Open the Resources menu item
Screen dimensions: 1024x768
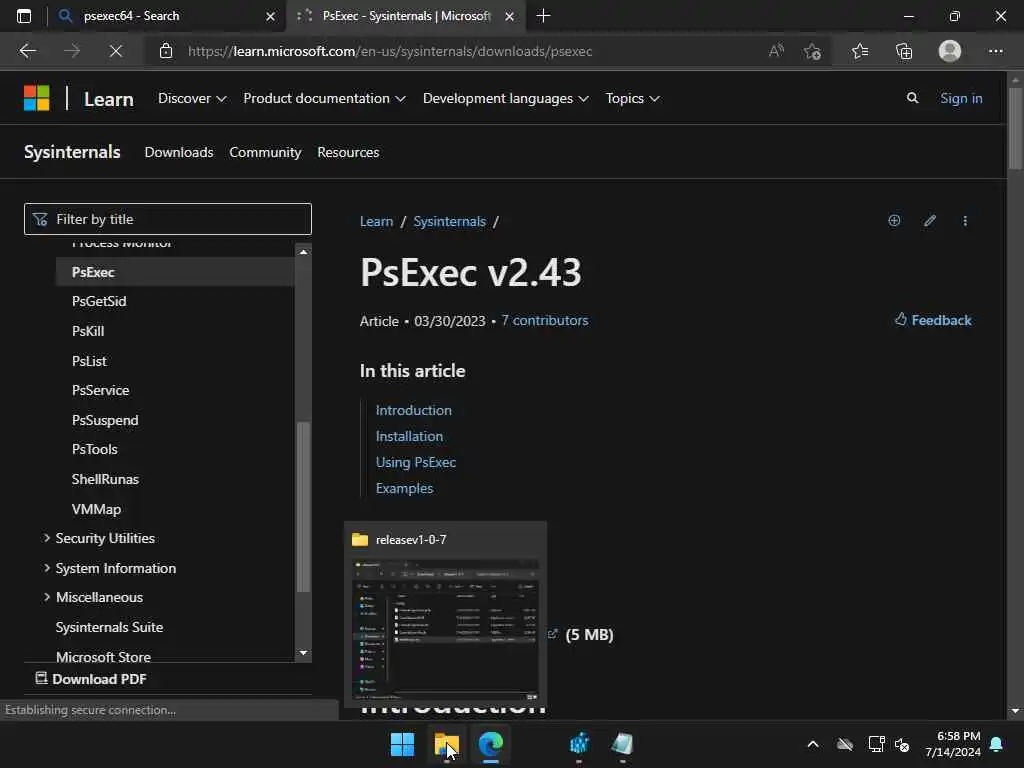point(348,152)
